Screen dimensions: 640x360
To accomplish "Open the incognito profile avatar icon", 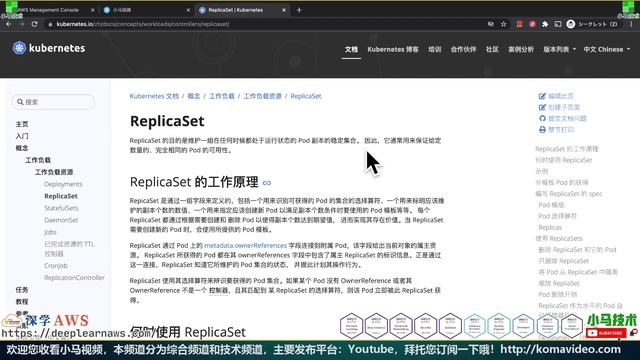I will [x=571, y=24].
